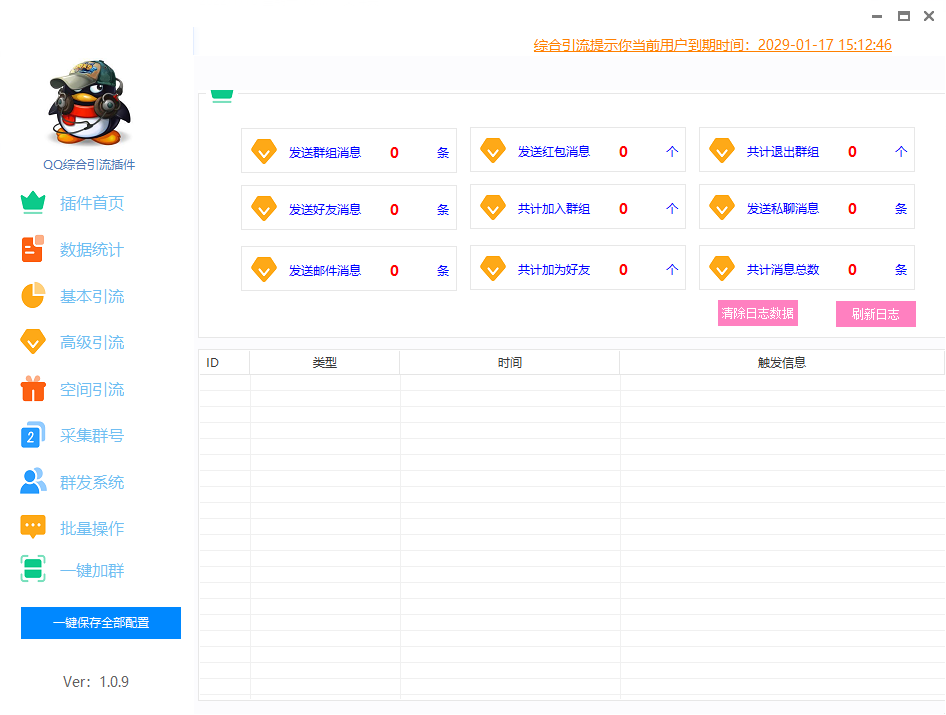Click the blue people icon for 群发系统
Screen dimensions: 946x715
pyautogui.click(x=33, y=481)
